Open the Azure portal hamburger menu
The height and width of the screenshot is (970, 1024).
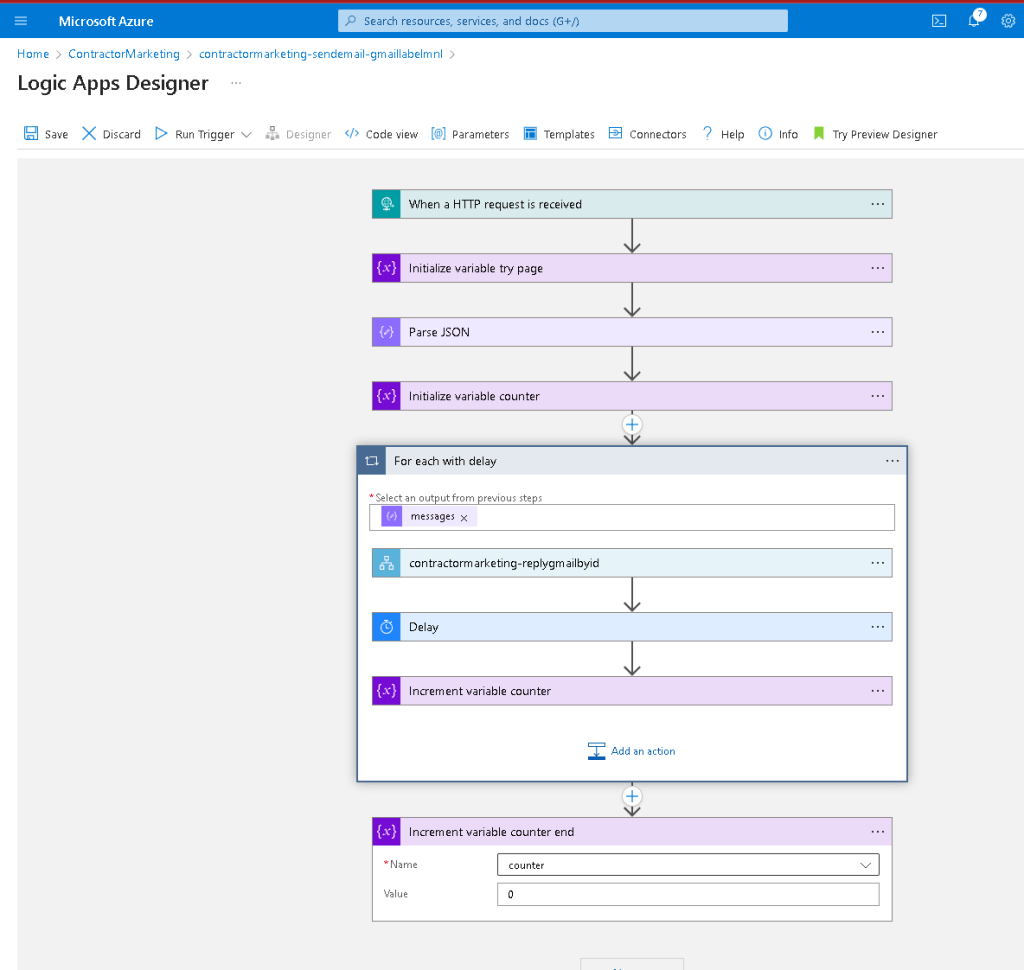click(x=21, y=21)
